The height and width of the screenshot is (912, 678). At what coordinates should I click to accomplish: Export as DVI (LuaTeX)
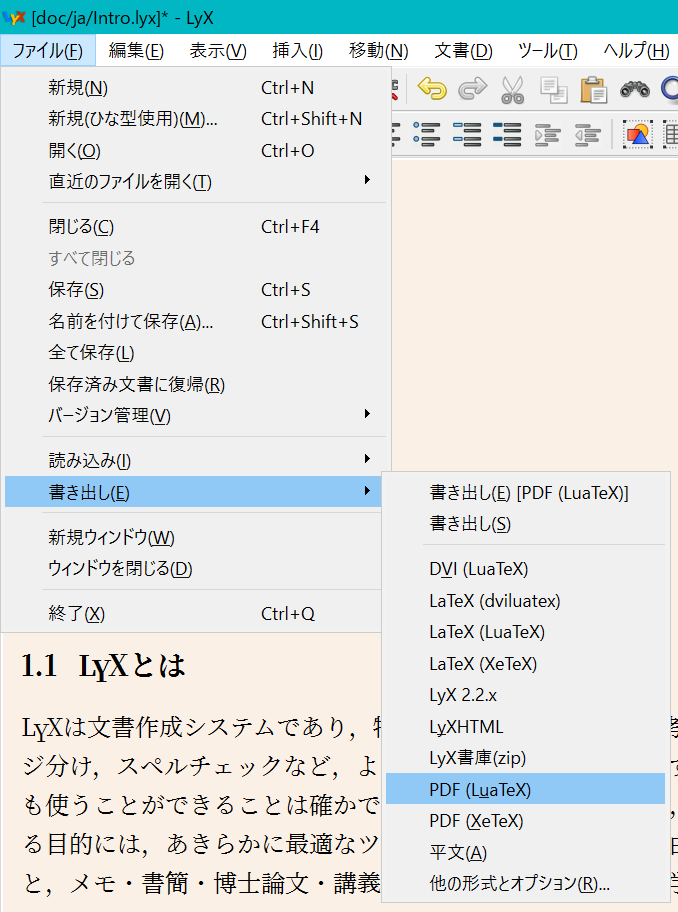pyautogui.click(x=526, y=569)
